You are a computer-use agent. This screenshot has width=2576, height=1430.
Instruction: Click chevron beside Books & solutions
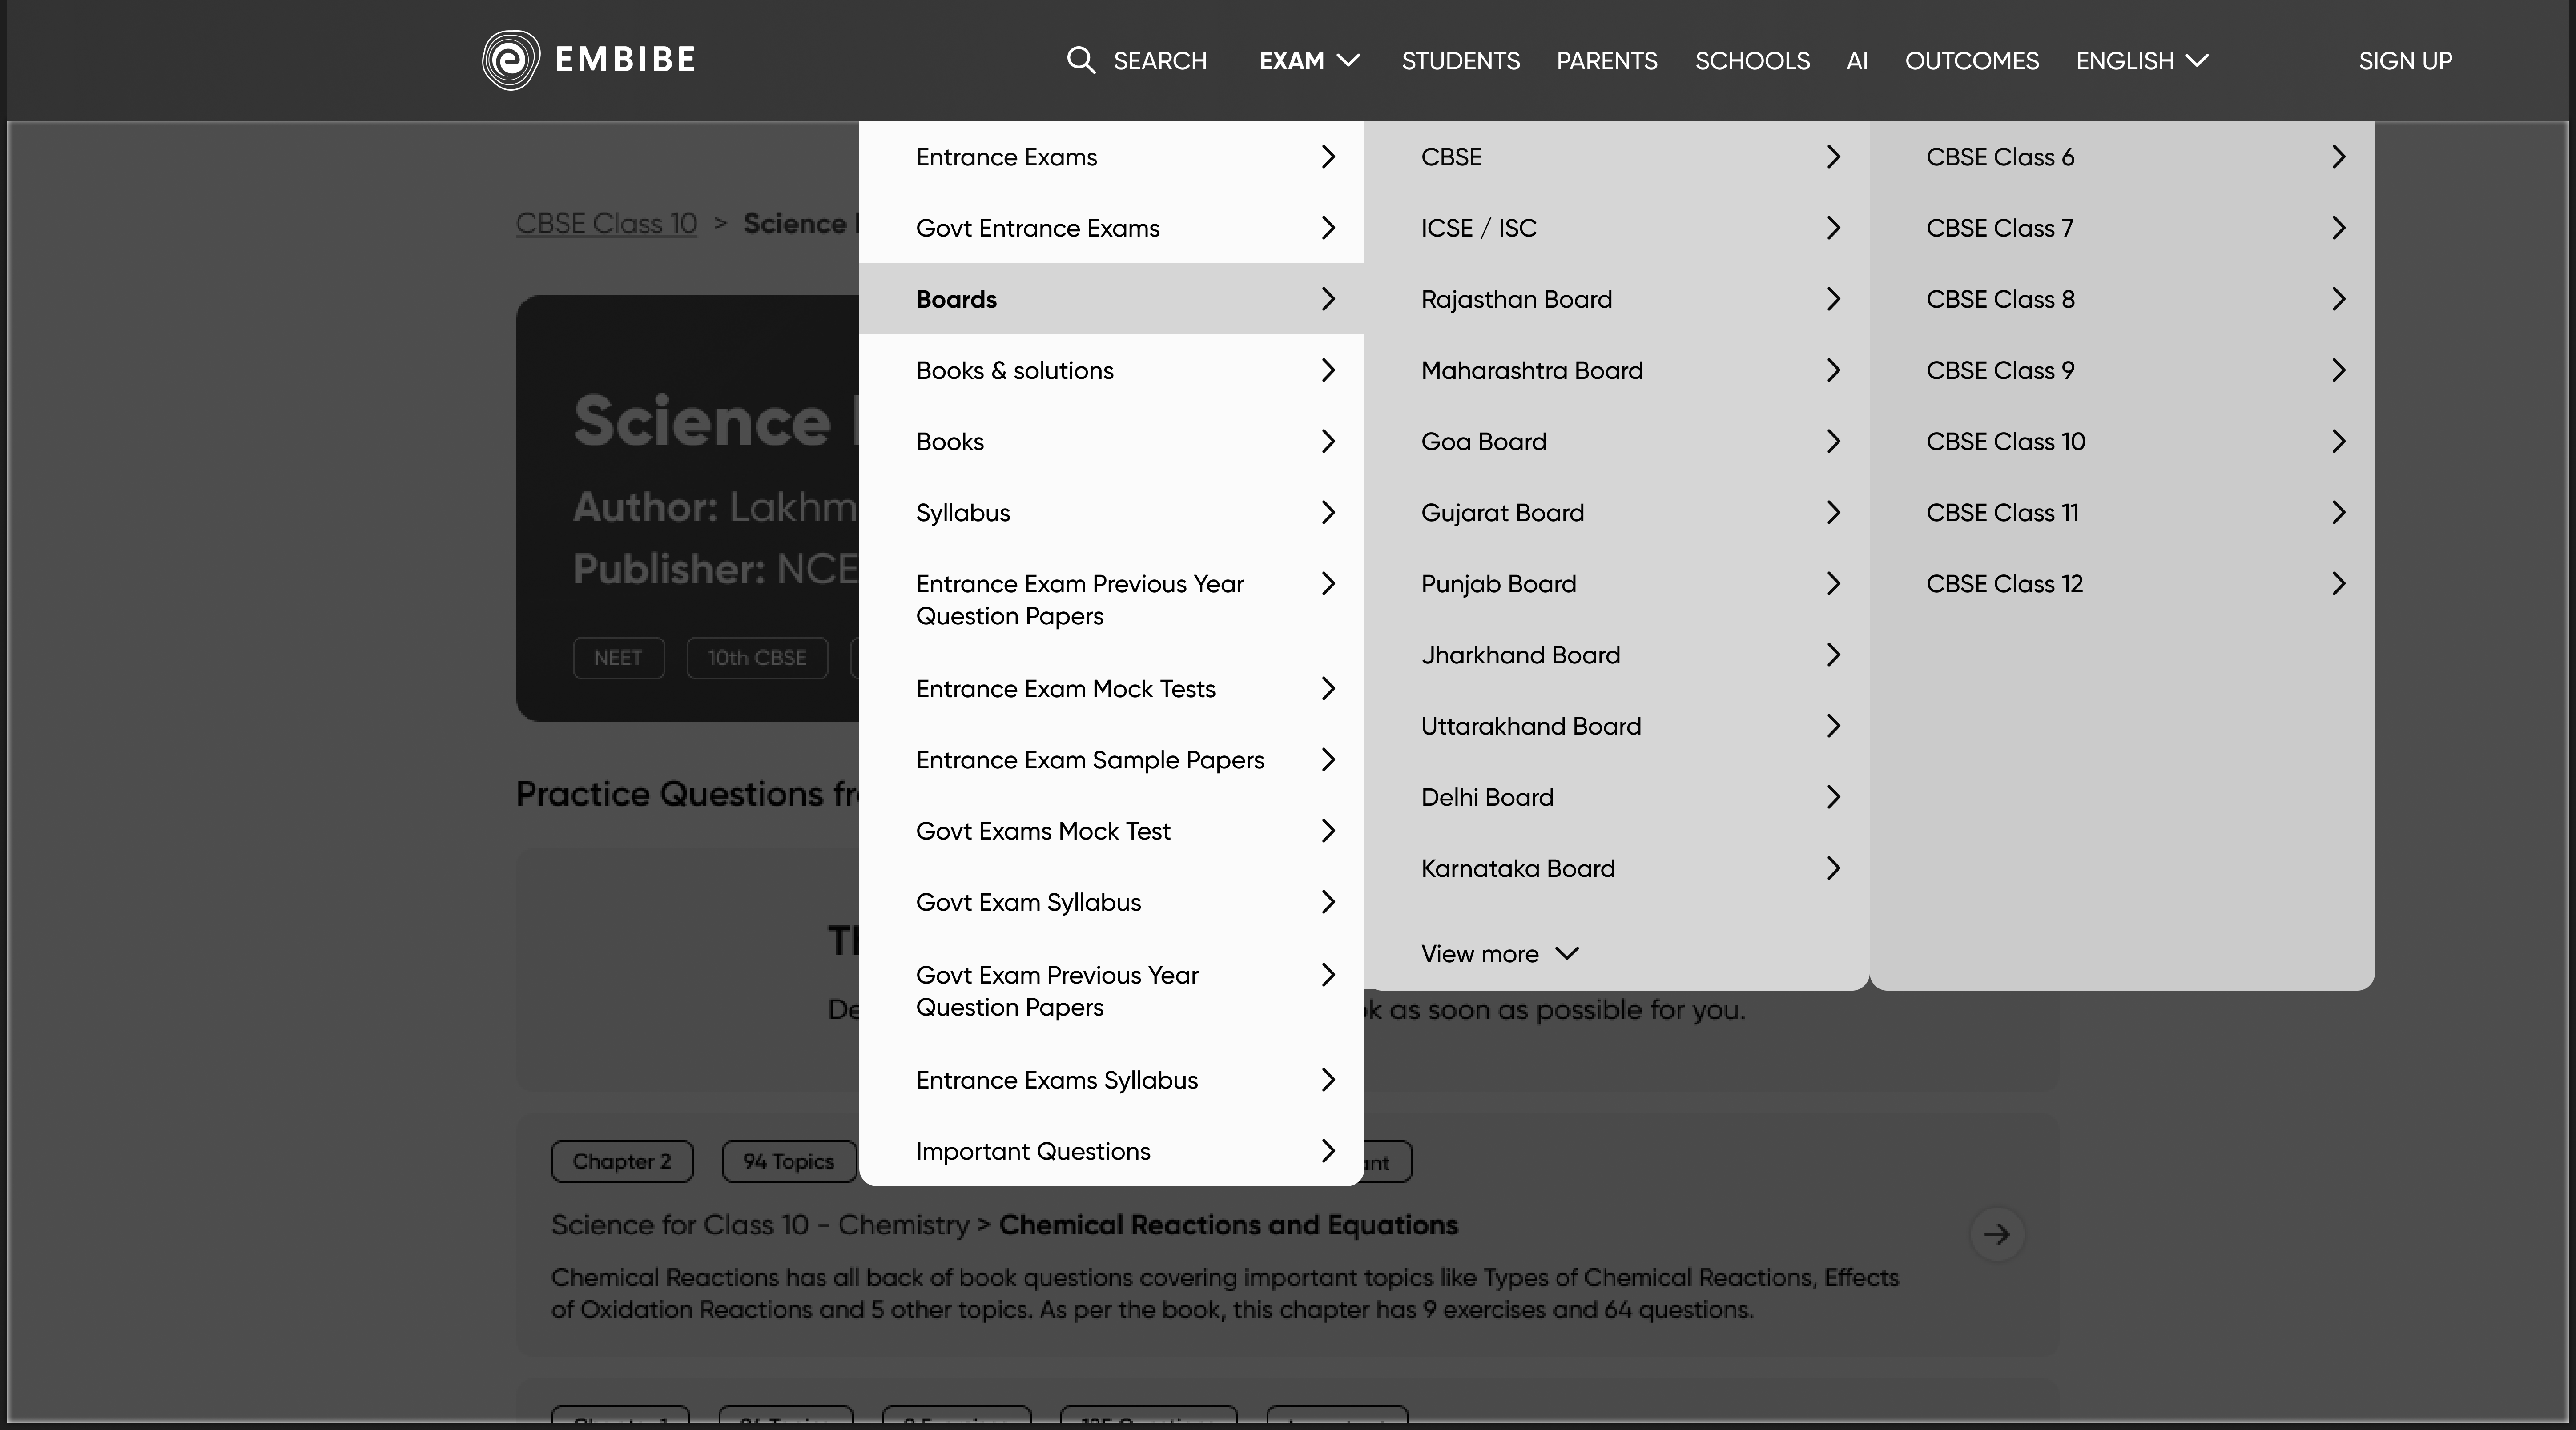(1328, 370)
